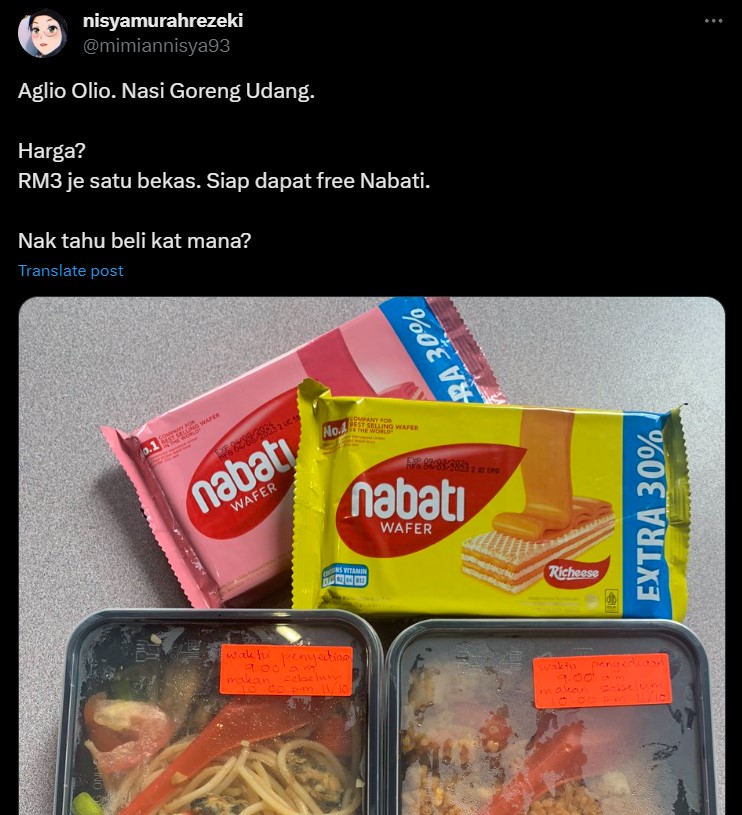The width and height of the screenshot is (742, 815).
Task: Click the nisyamurahrezeki profile avatar
Action: point(43,33)
